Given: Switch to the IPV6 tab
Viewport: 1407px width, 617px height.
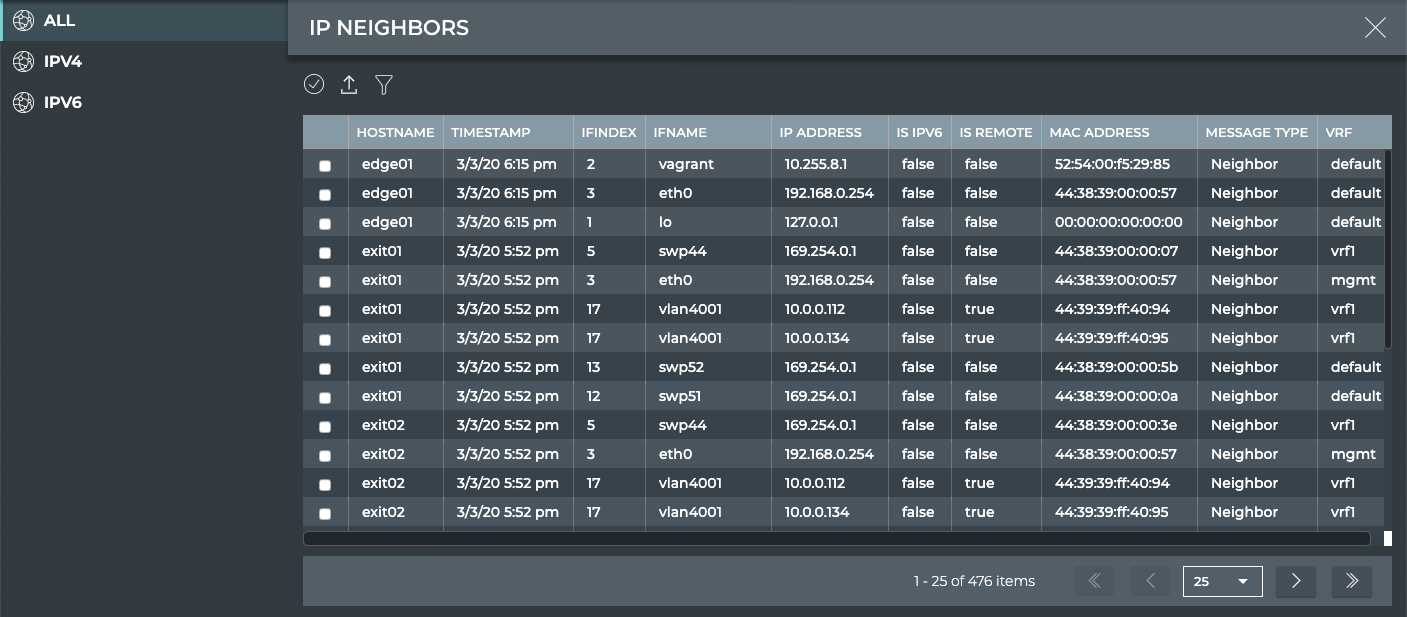Looking at the screenshot, I should coord(62,102).
